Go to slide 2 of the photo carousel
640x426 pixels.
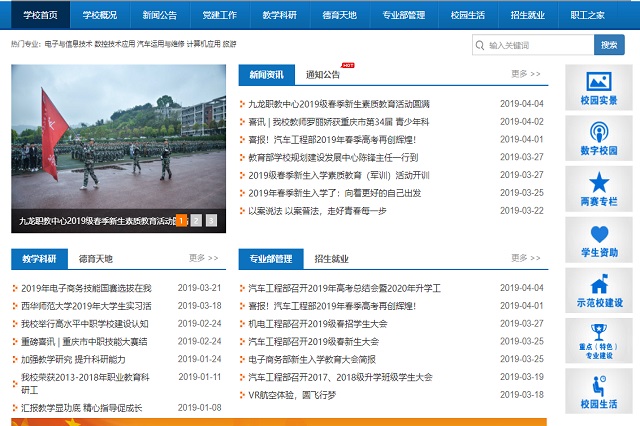tap(196, 220)
